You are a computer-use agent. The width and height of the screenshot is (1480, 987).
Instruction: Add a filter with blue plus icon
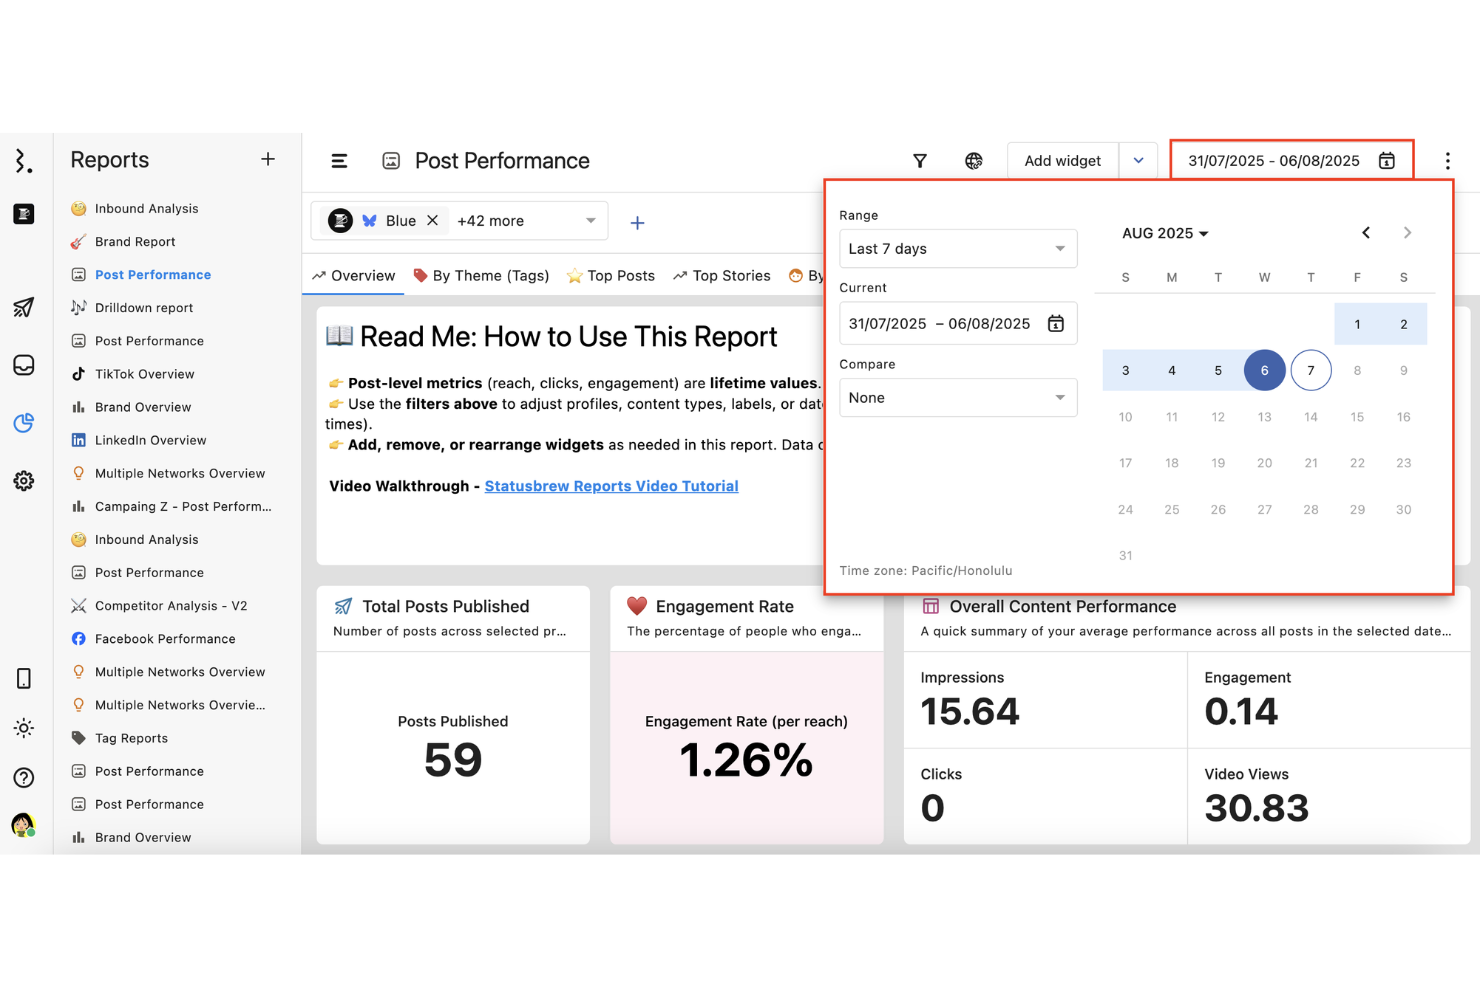tap(637, 223)
